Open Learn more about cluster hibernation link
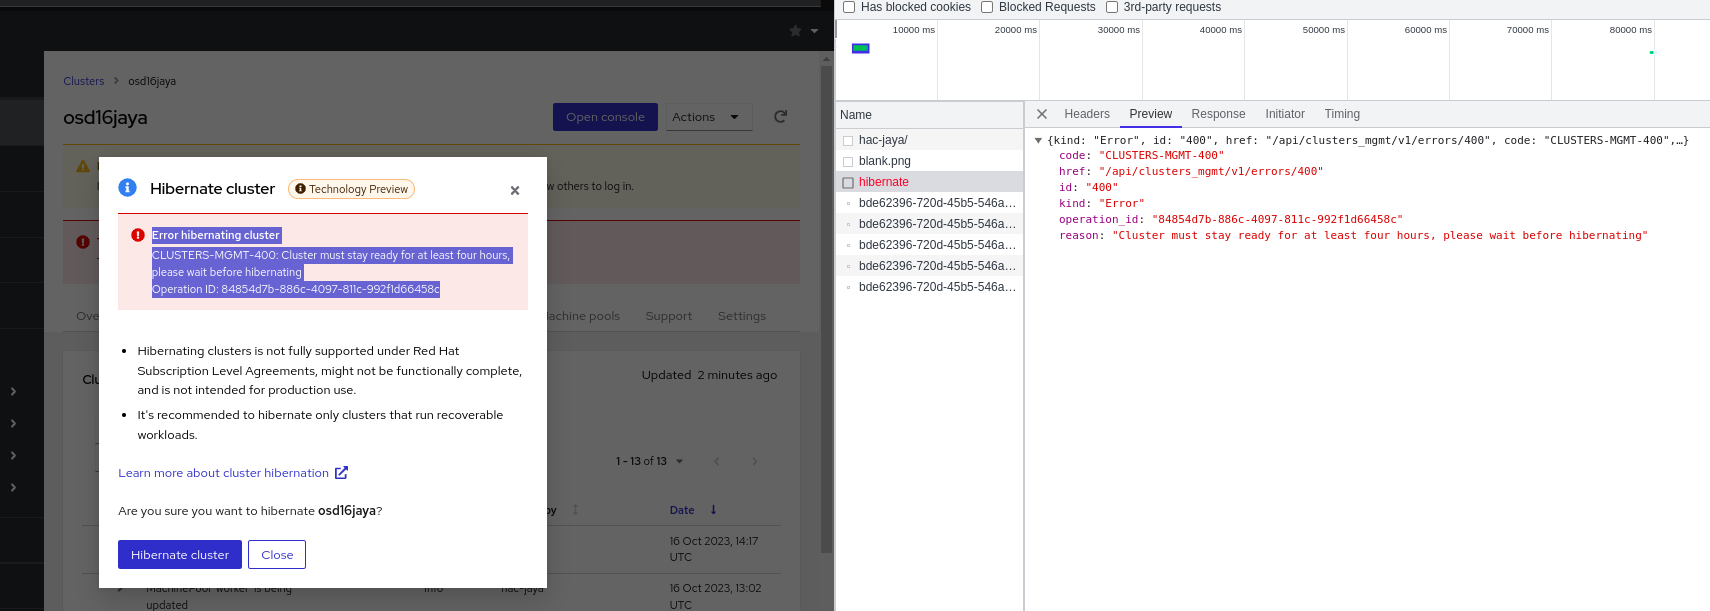 point(223,473)
